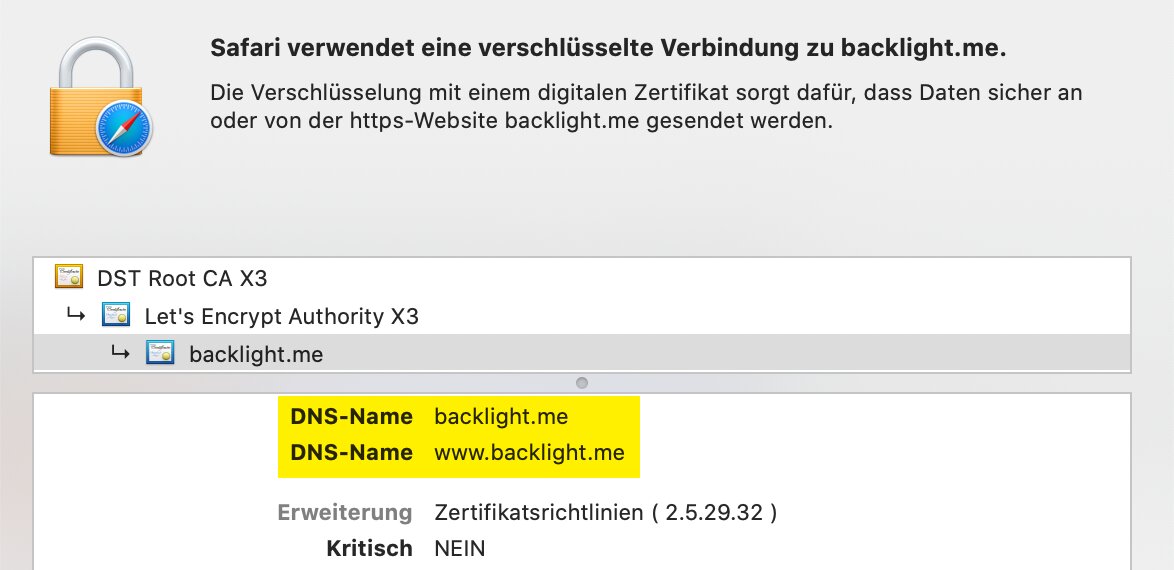Click the hierarchy arrow before Let's Encrypt Authority
The height and width of the screenshot is (570, 1174).
pos(76,316)
